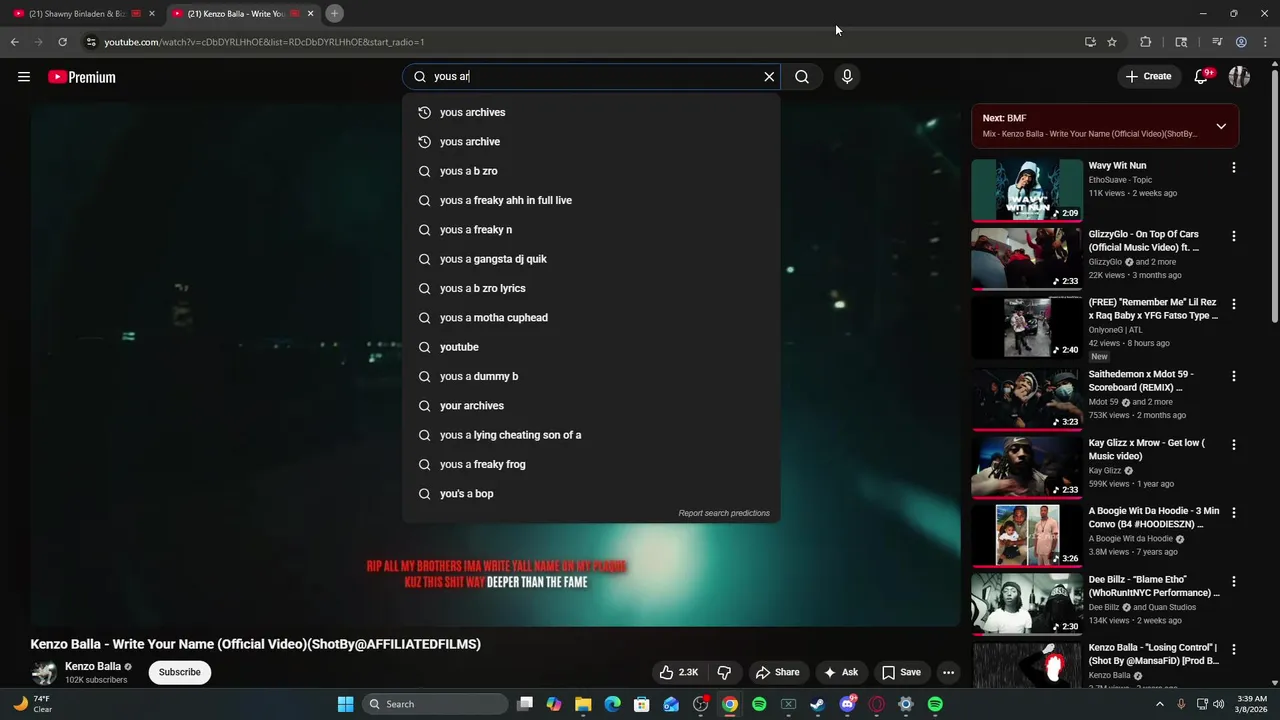Open Copilot from the taskbar

554,704
